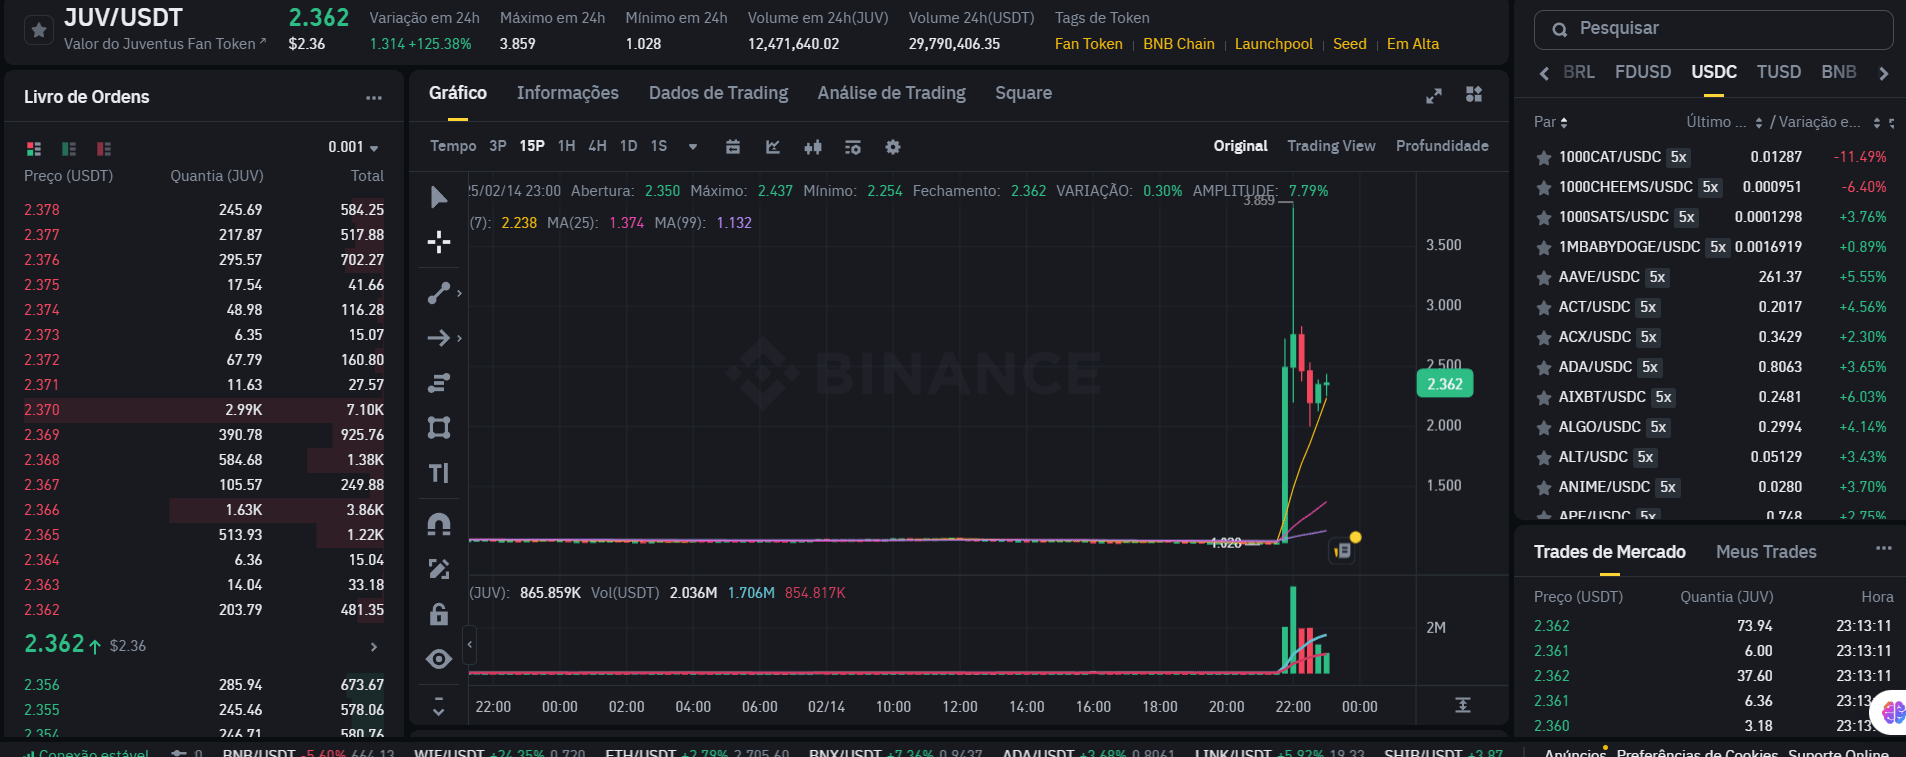Viewport: 1906px width, 757px height.
Task: Open the order book 0.001 precision dropdown
Action: click(354, 147)
